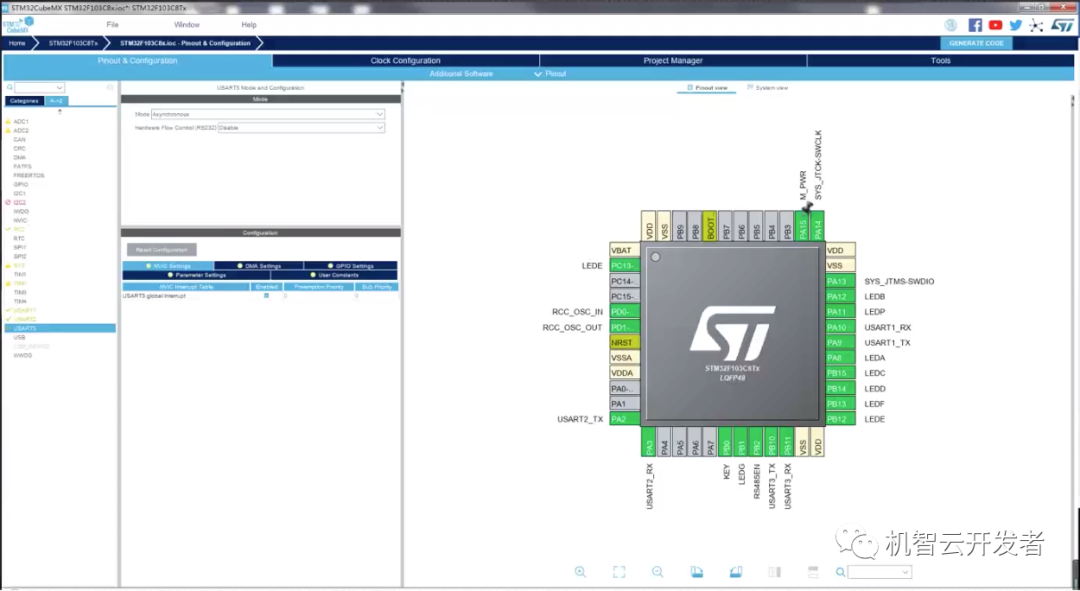Open the ST YouTube channel icon
1080x591 pixels.
pos(995,25)
